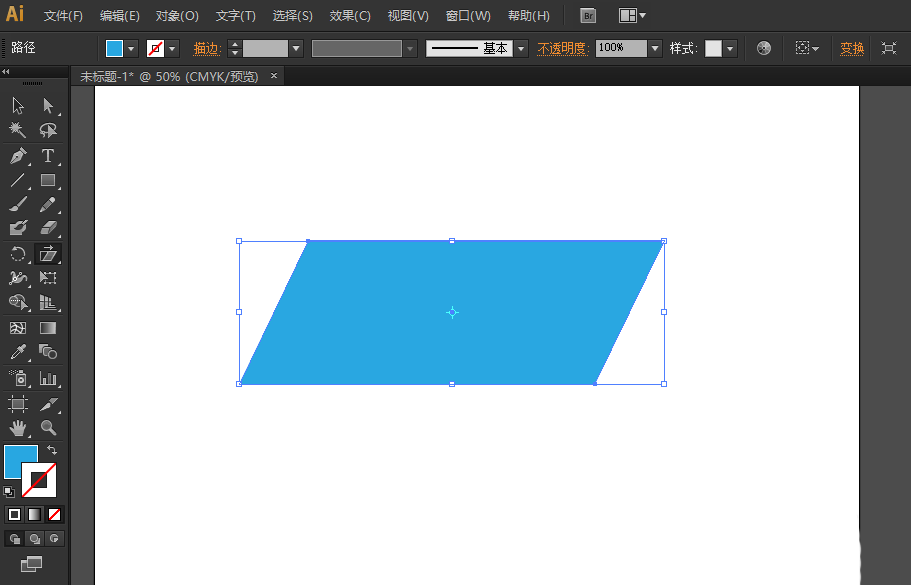Enable Draw Inside mode
Image resolution: width=911 pixels, height=585 pixels.
point(54,539)
